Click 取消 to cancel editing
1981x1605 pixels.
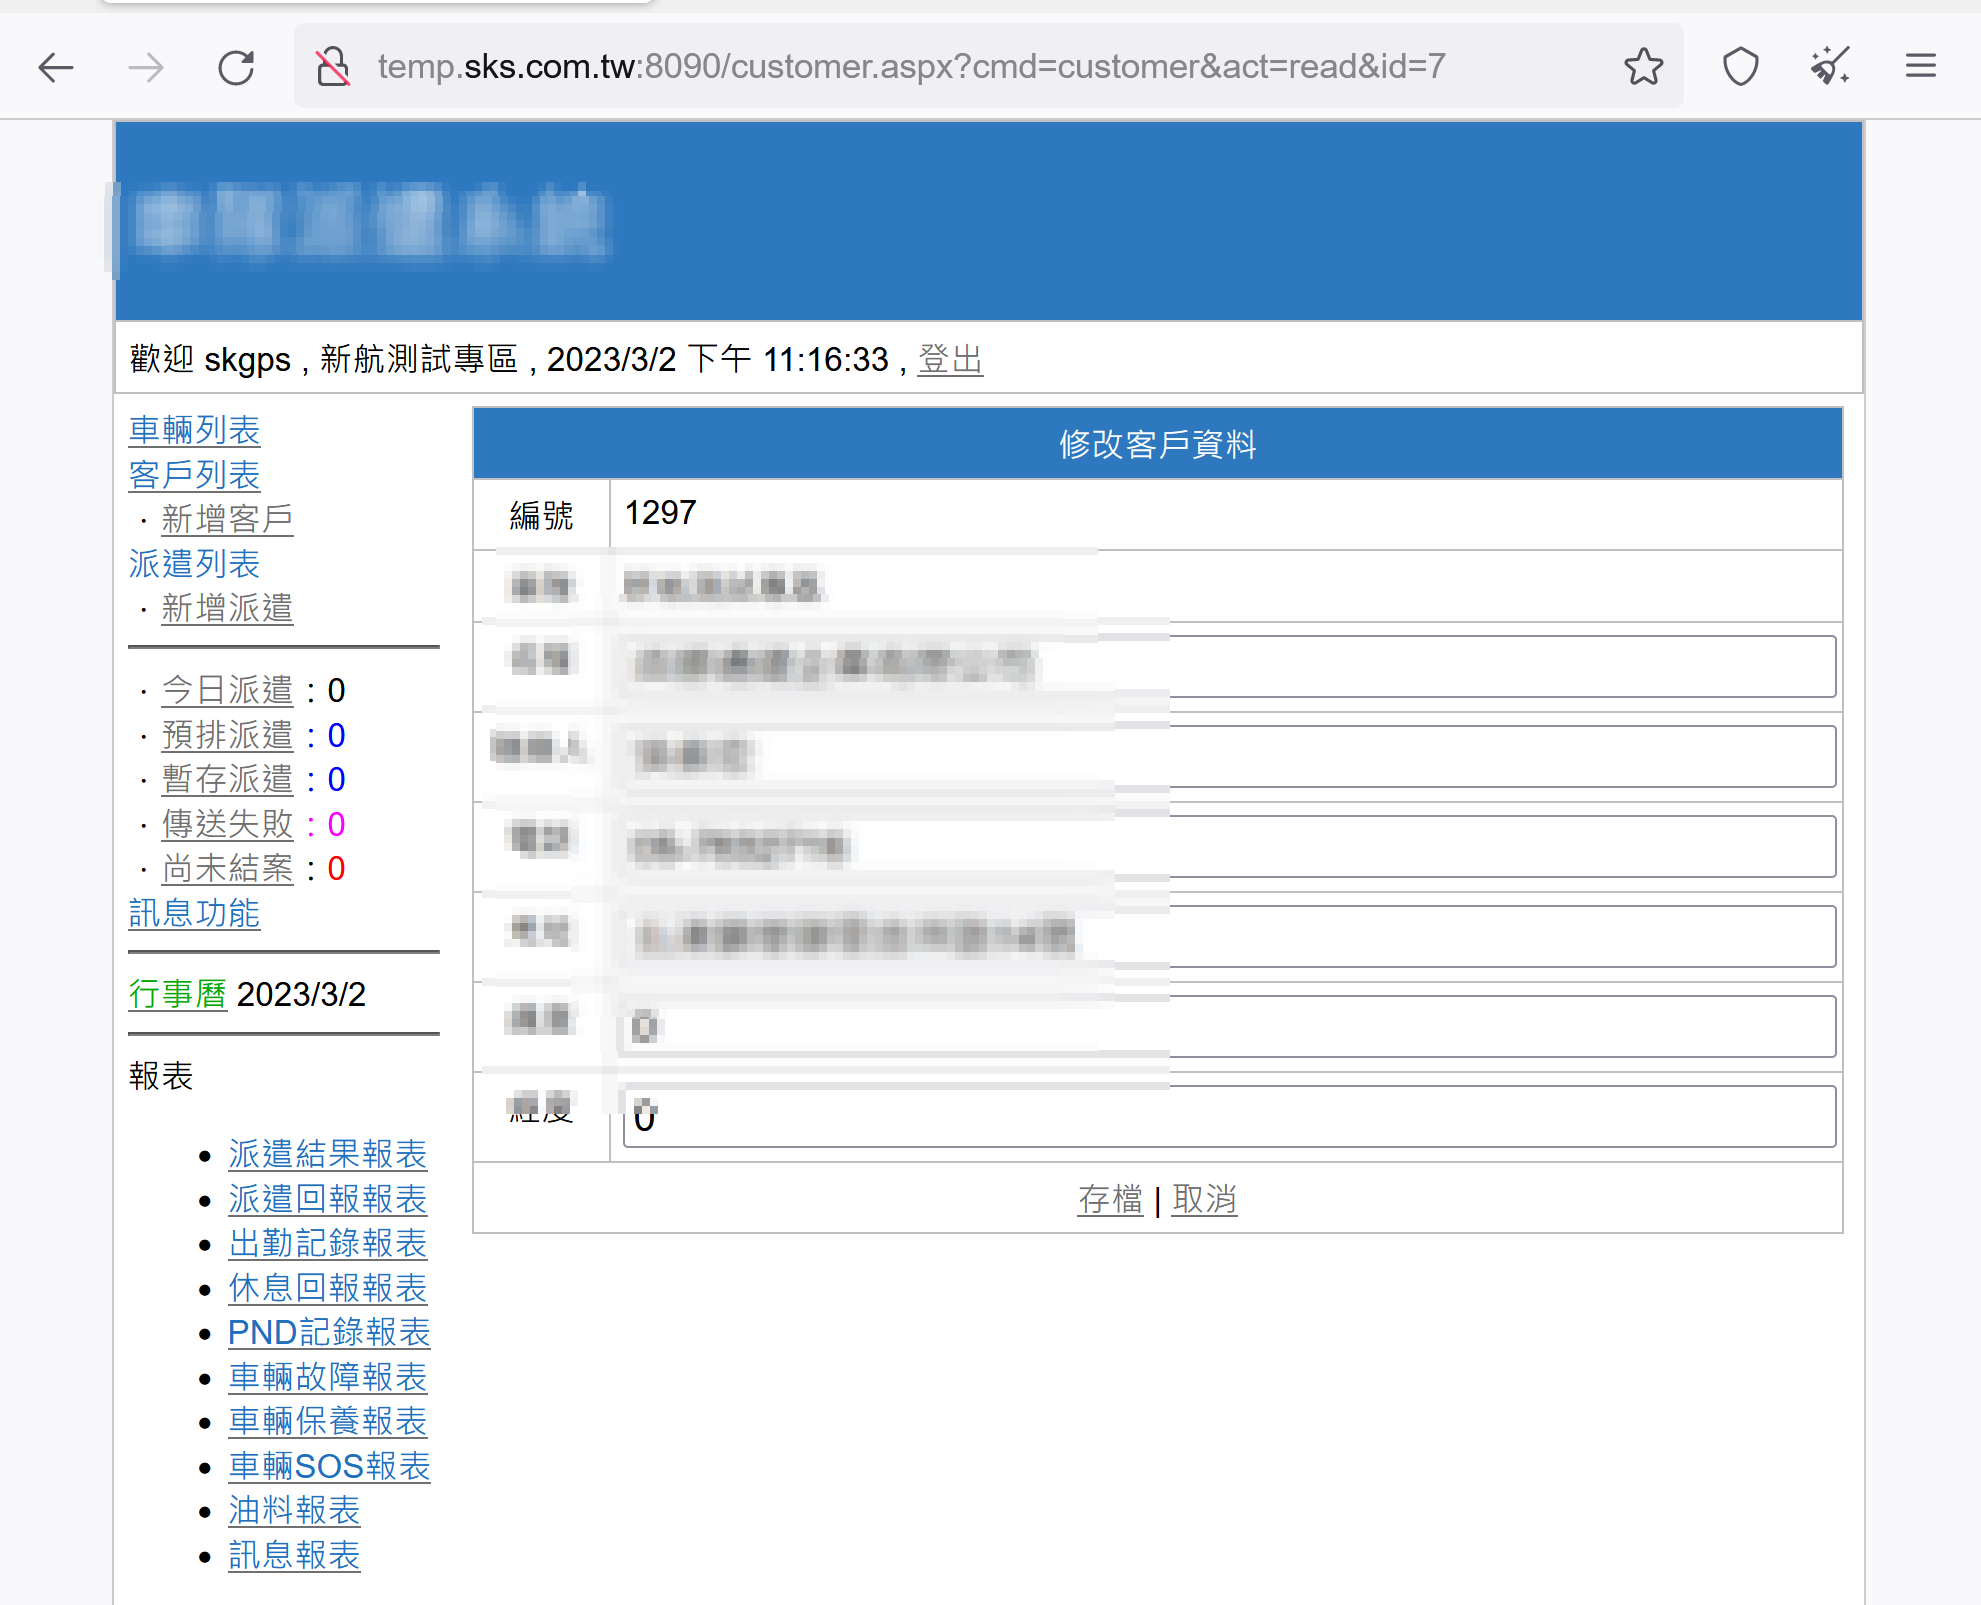[1204, 1199]
